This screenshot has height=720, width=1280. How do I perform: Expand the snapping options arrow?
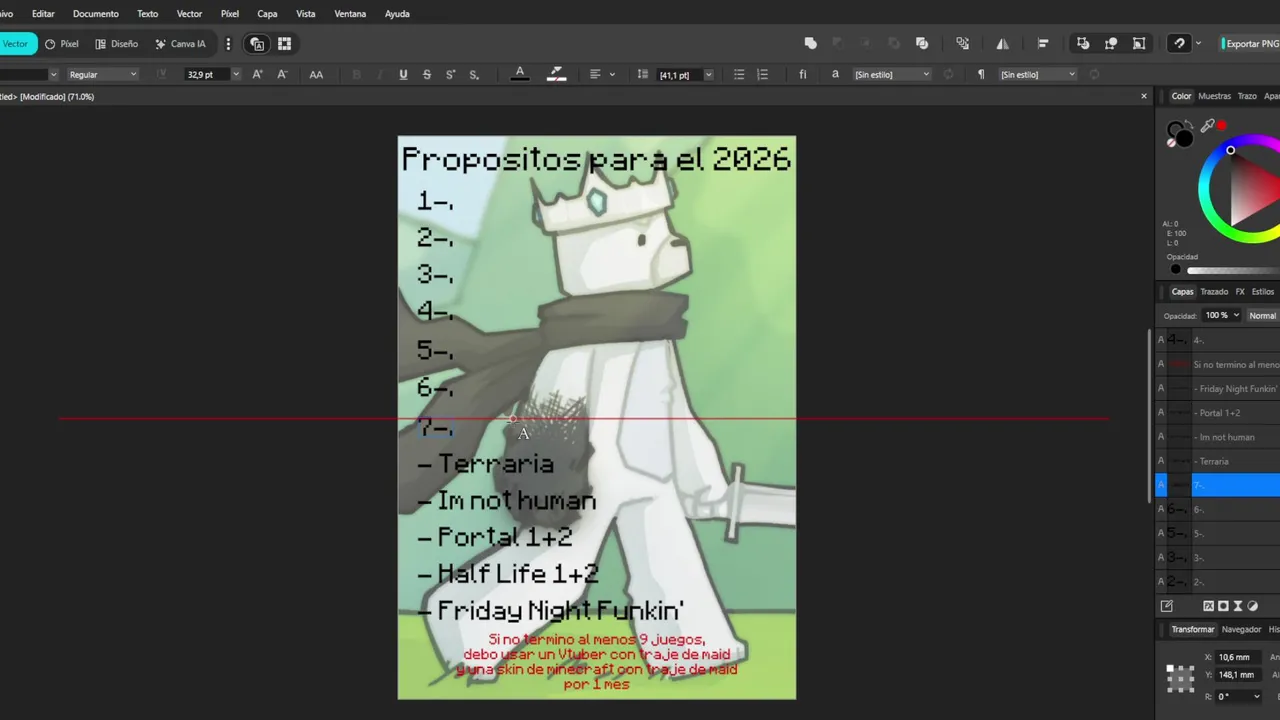pyautogui.click(x=1197, y=44)
